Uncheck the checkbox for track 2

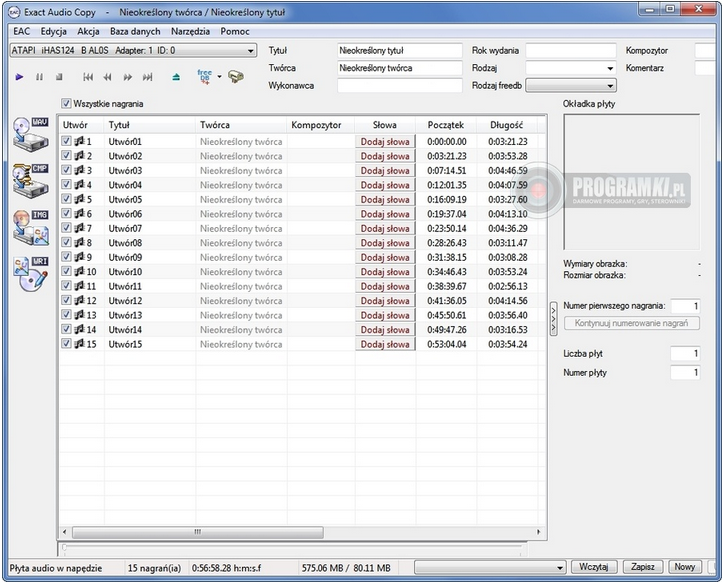[66, 155]
